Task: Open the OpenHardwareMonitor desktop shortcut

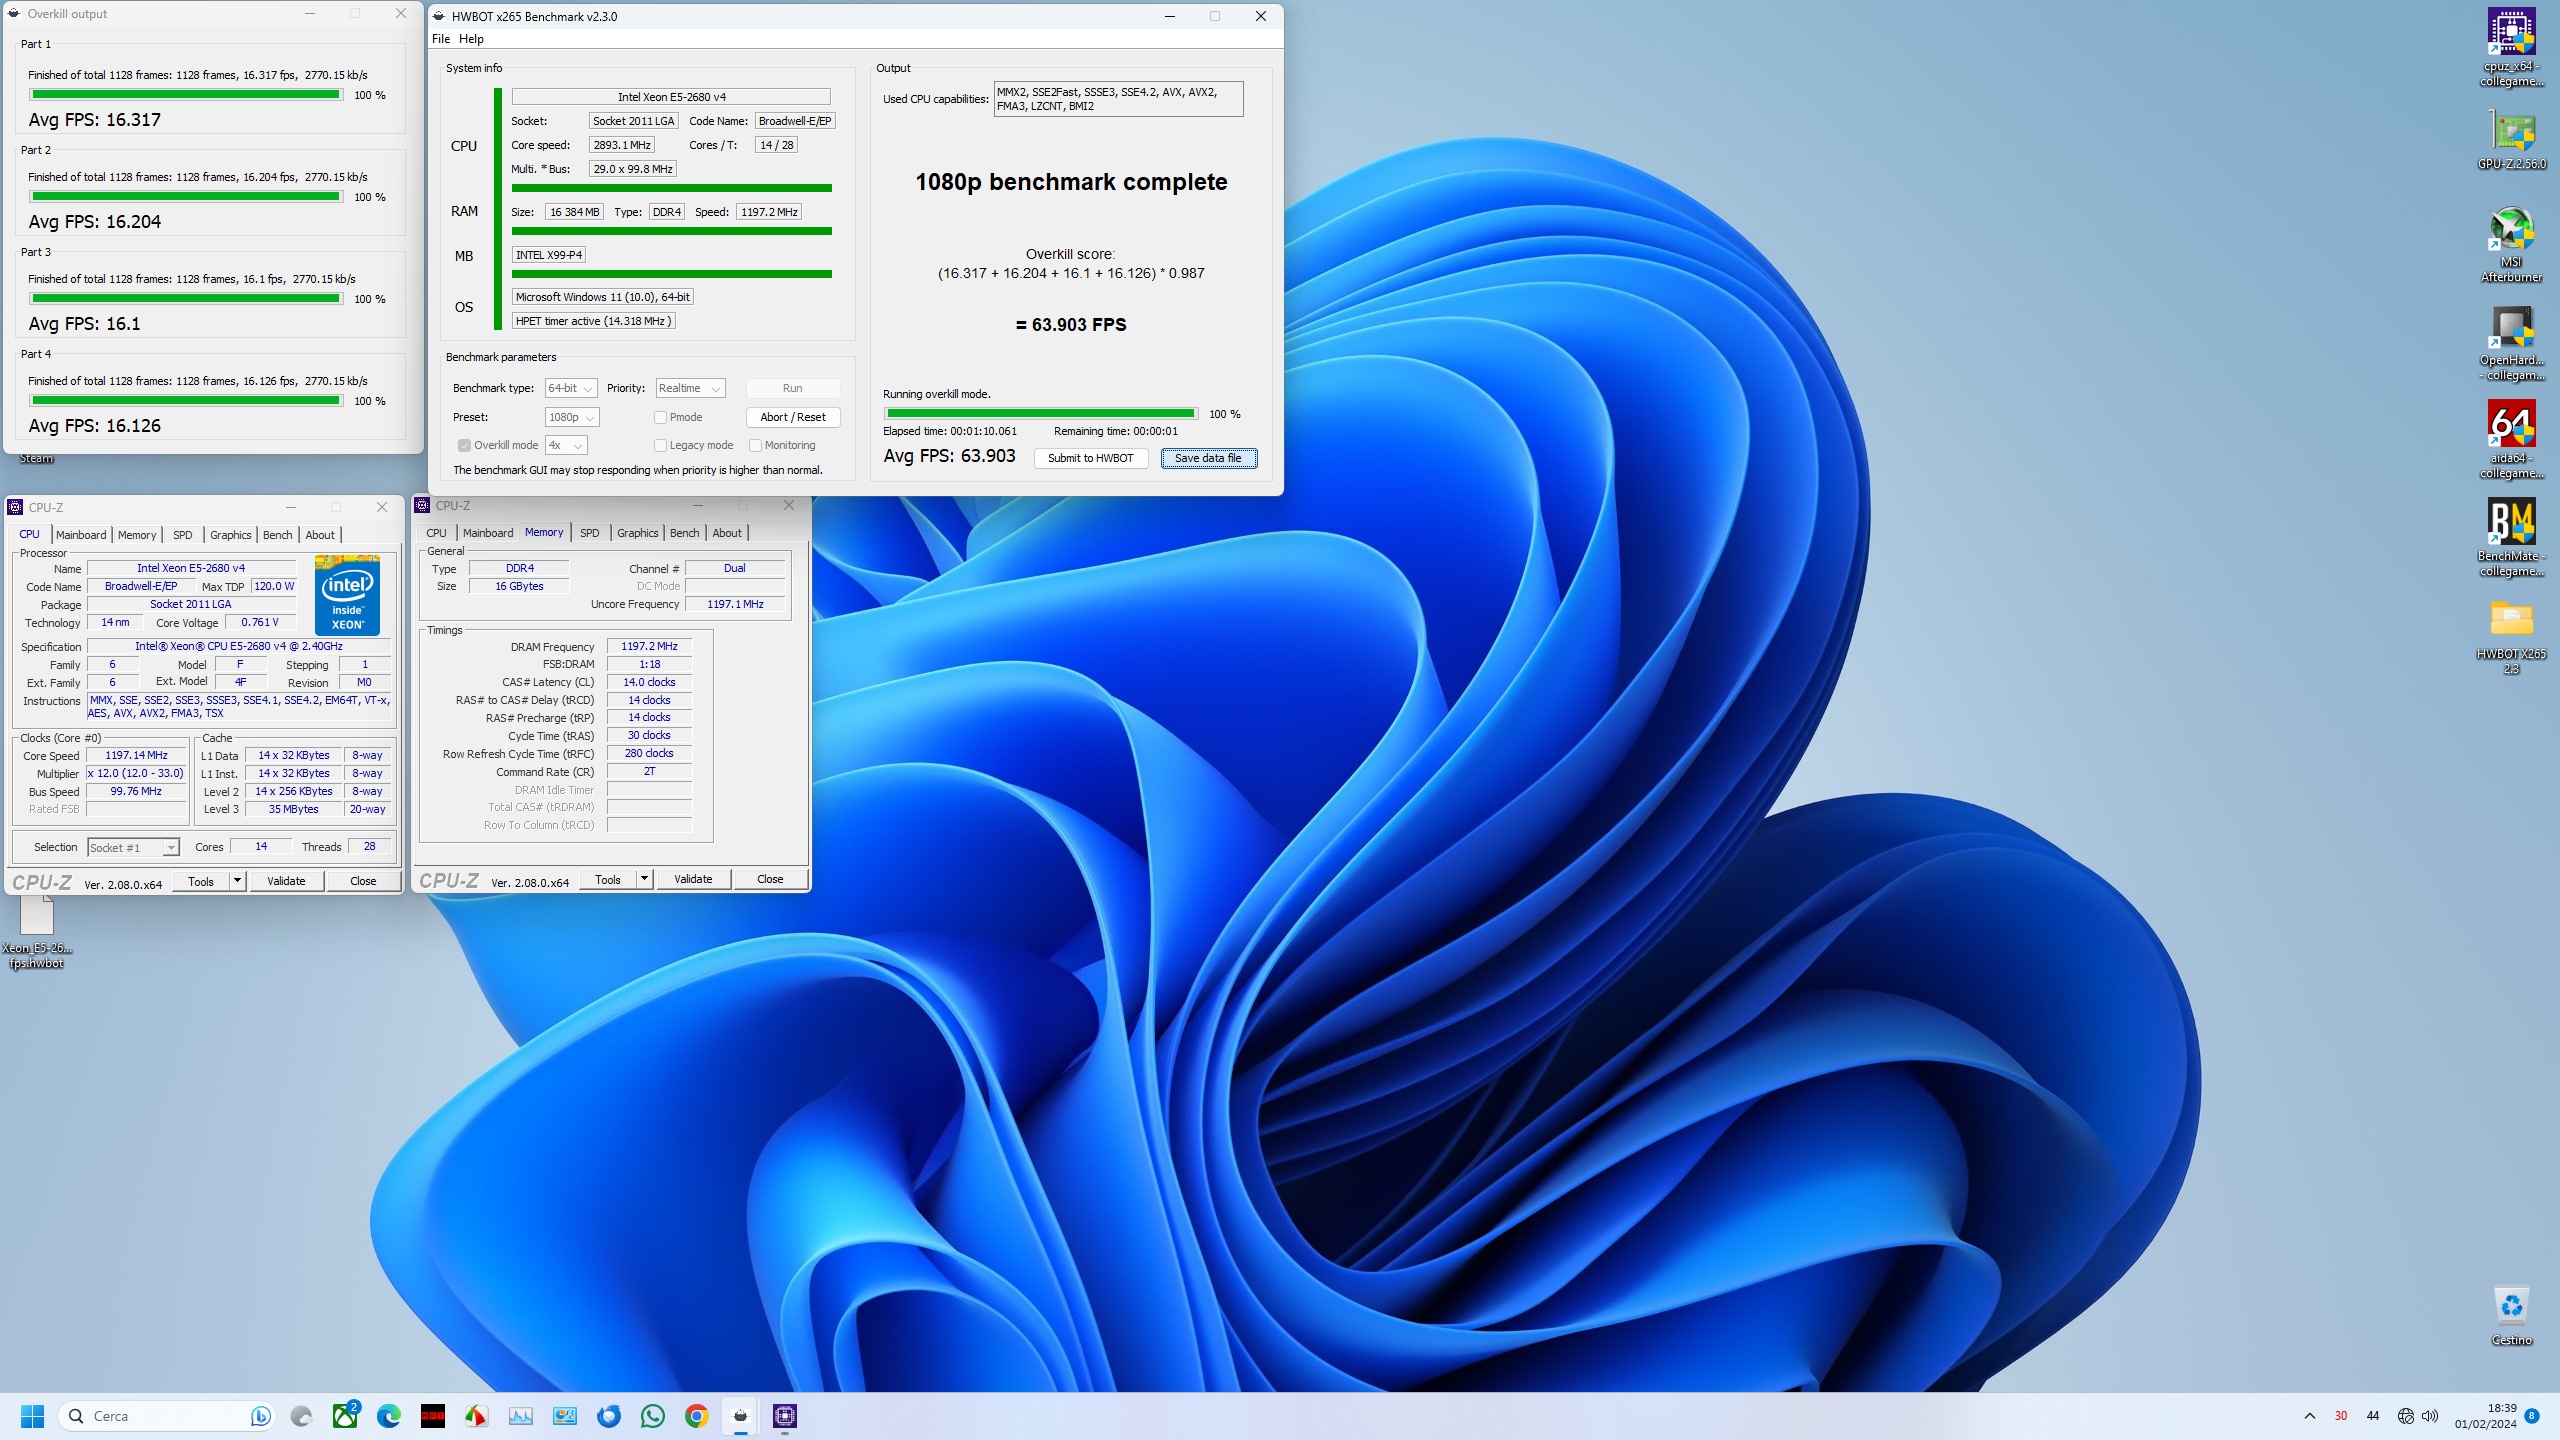Action: [x=2511, y=342]
